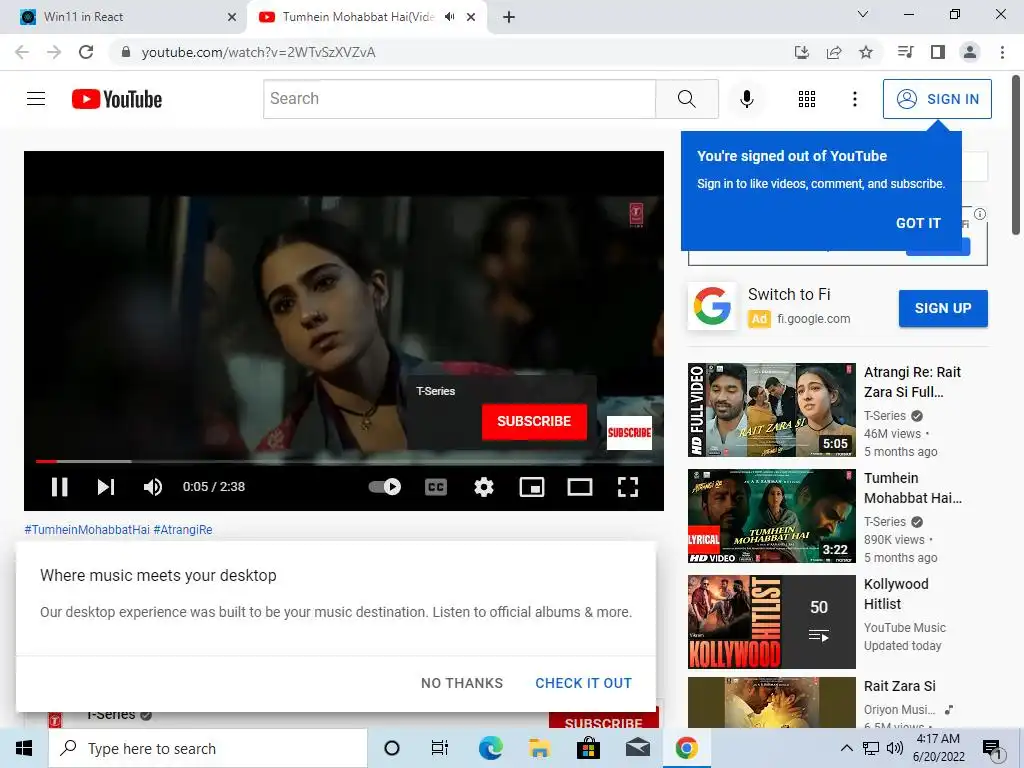Dismiss the signed-out tooltip with GOT IT
This screenshot has width=1024, height=768.
[x=918, y=223]
